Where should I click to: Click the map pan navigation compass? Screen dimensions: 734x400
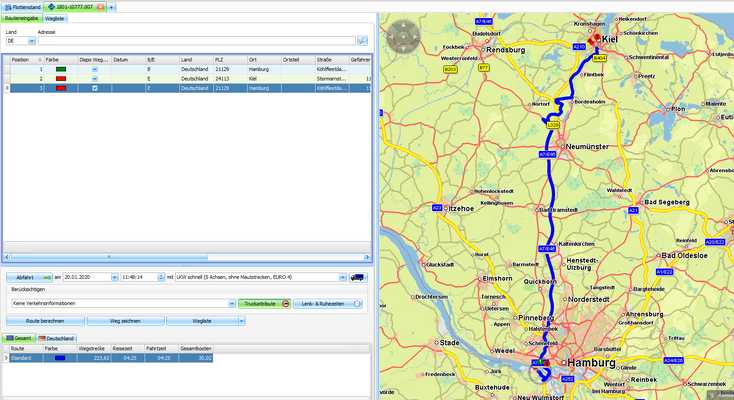pyautogui.click(x=403, y=38)
